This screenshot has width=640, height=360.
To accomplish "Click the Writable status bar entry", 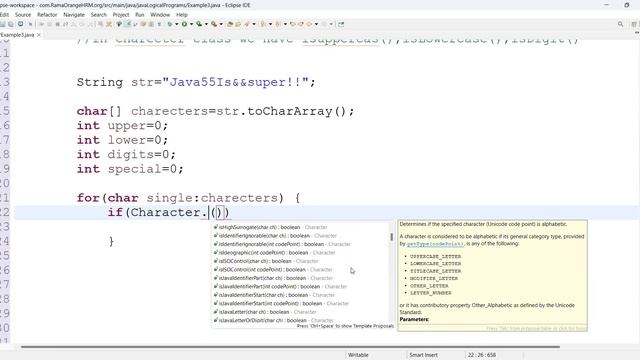I will click(x=358, y=355).
